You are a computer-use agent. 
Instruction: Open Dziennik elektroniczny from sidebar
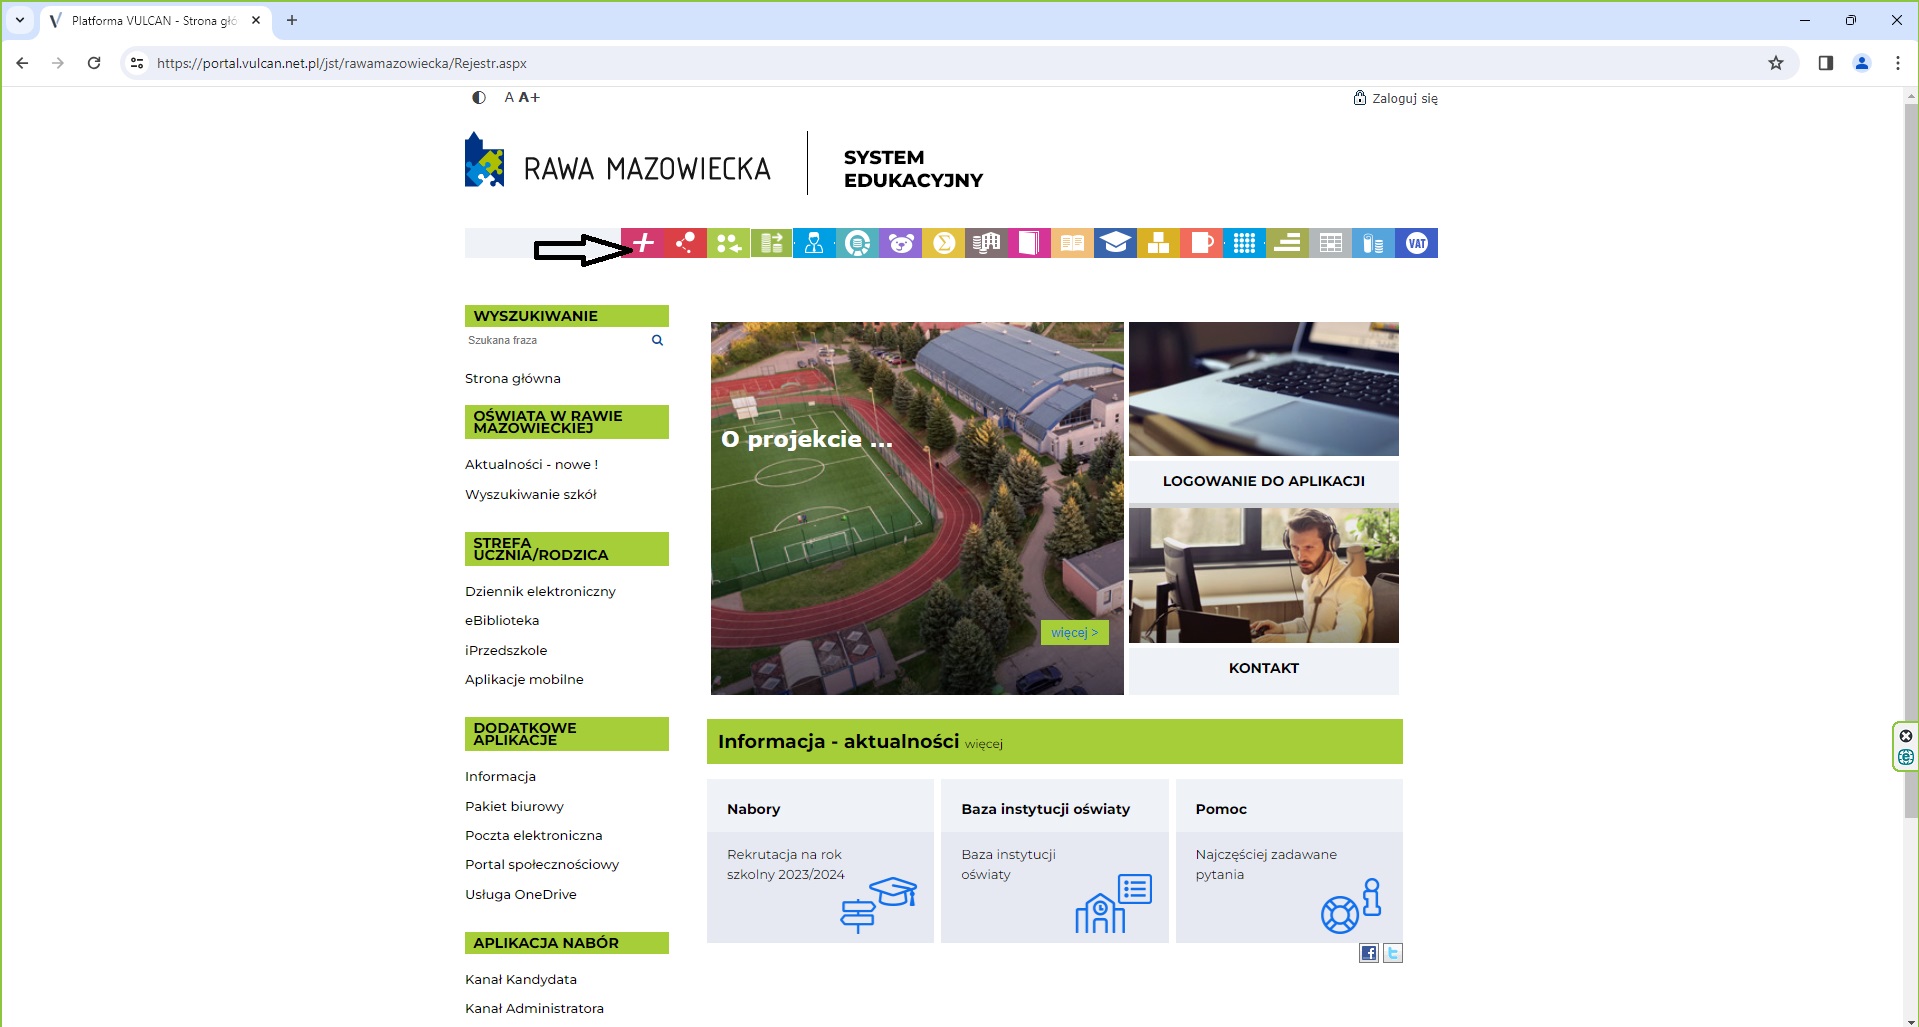pos(540,591)
